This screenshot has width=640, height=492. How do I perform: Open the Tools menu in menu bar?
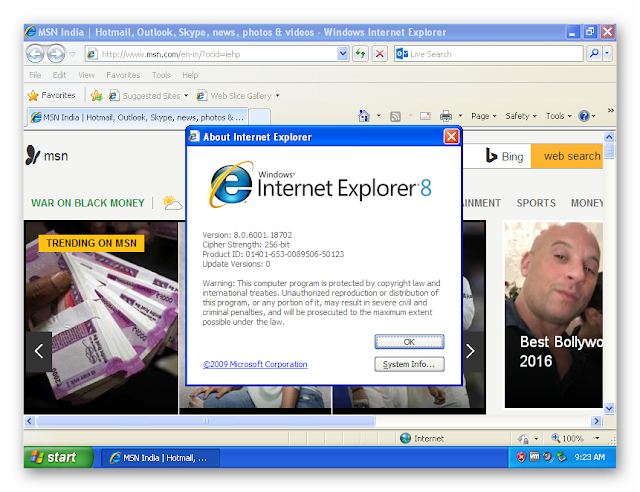tap(161, 75)
